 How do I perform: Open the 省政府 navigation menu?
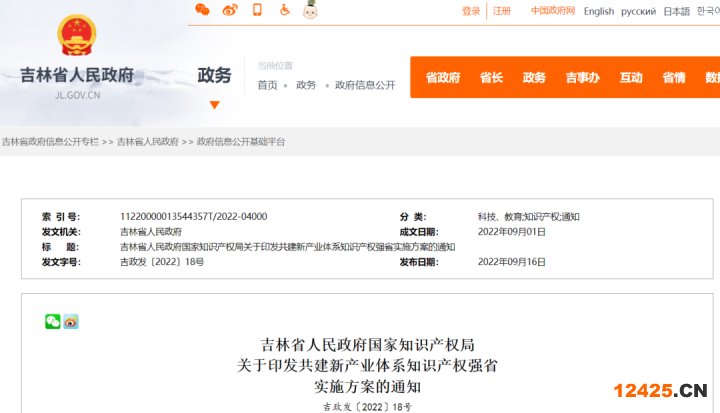(443, 77)
